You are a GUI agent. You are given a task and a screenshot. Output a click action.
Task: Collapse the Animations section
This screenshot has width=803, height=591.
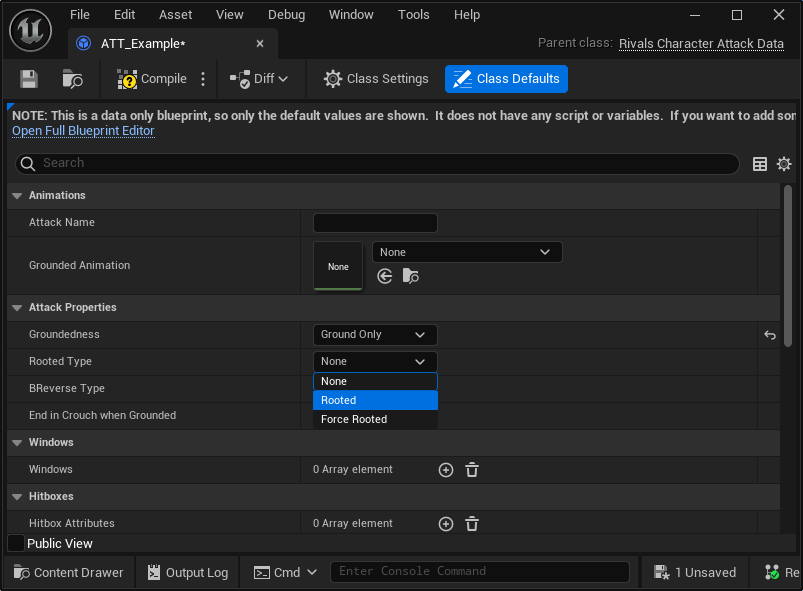[17, 196]
